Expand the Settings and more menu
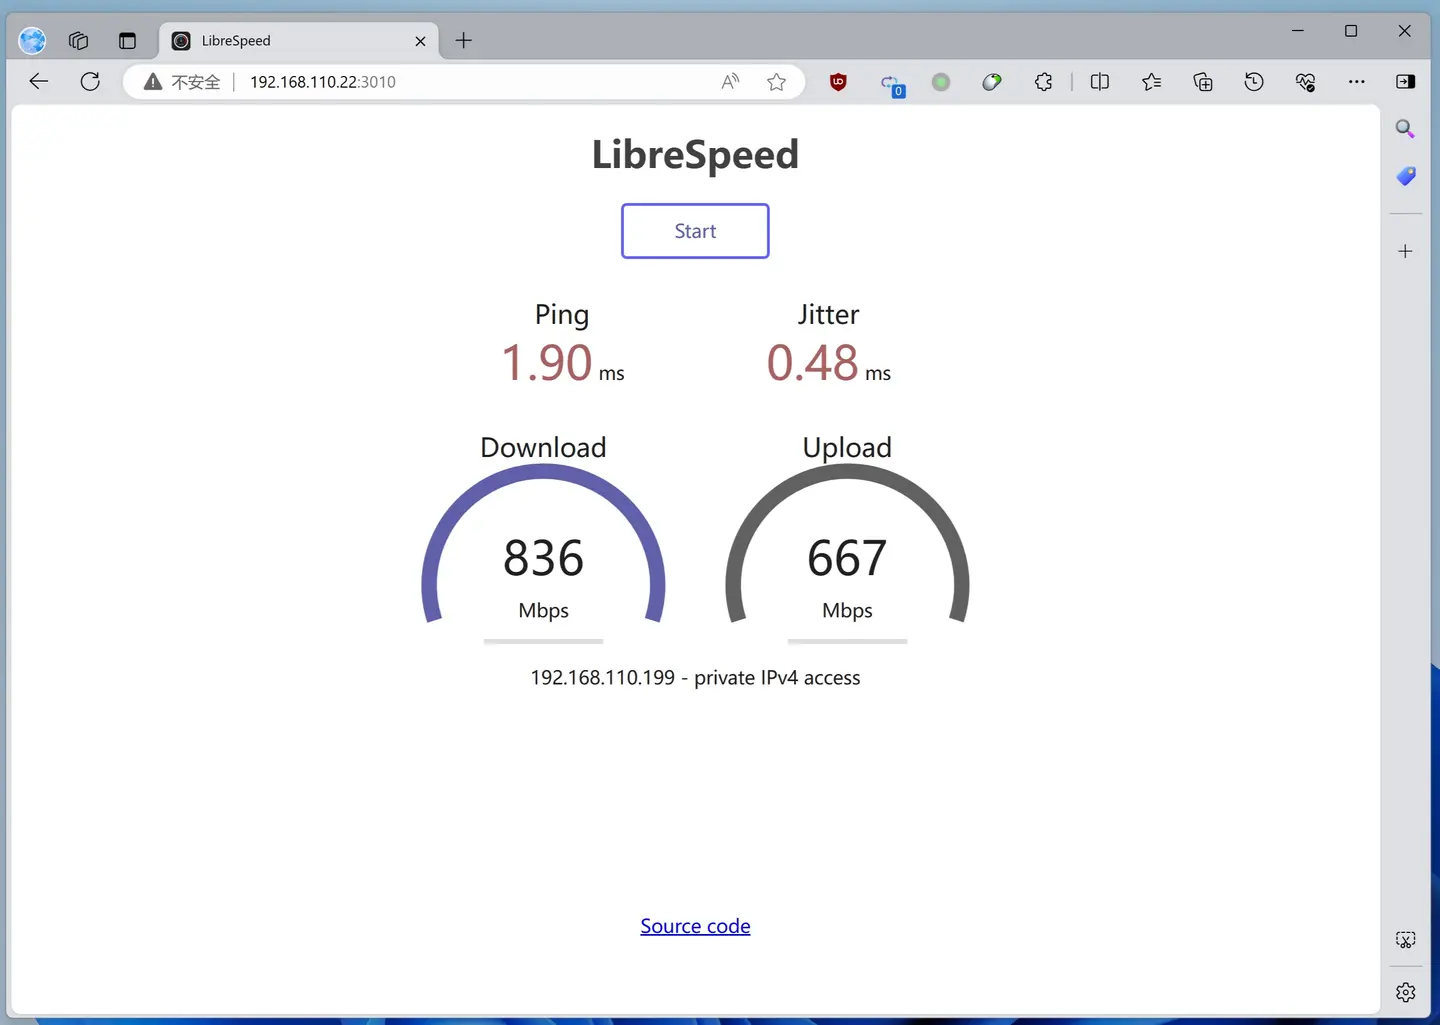Screen dimensions: 1440x1025 pos(1356,82)
